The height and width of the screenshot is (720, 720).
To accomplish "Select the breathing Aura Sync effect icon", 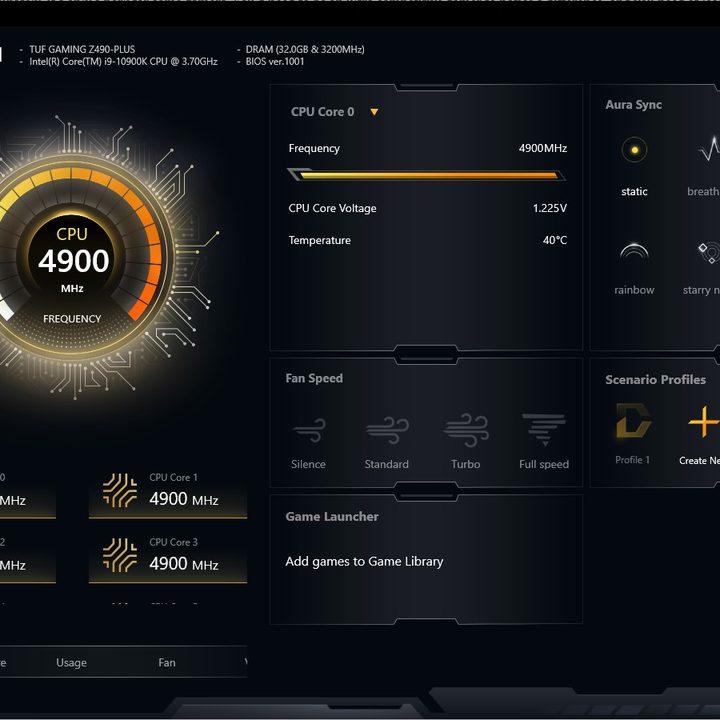I will click(709, 149).
